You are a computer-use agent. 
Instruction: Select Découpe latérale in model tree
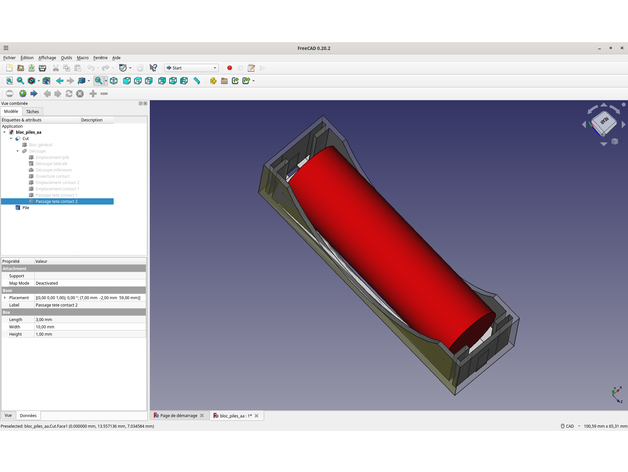[52, 164]
